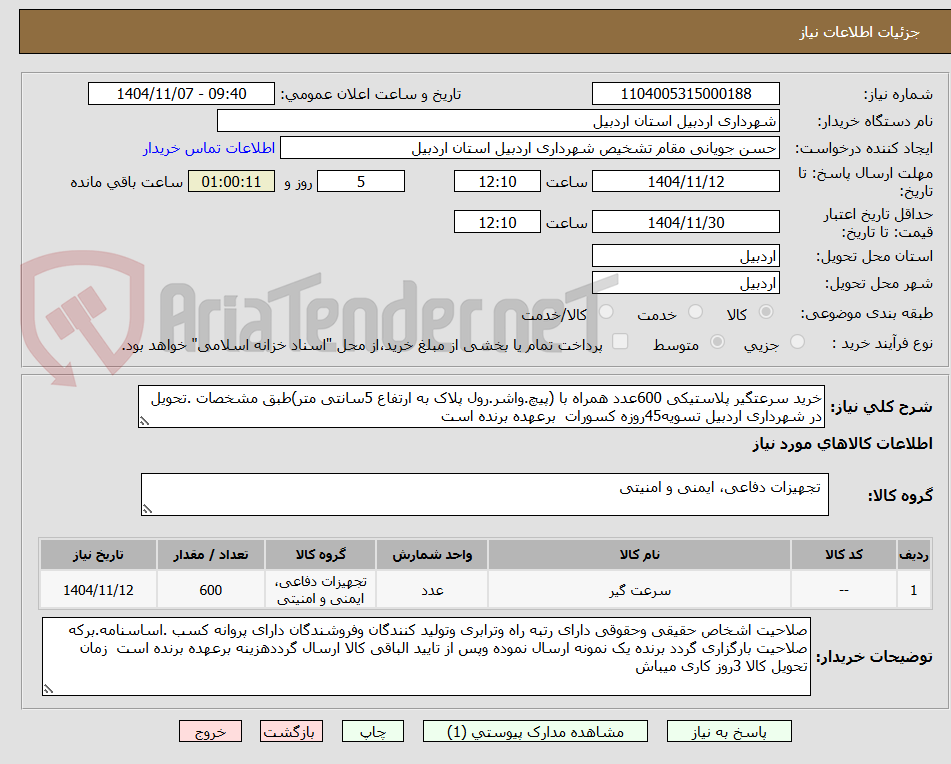Click the ساعت باقی مانده label

[x=127, y=182]
